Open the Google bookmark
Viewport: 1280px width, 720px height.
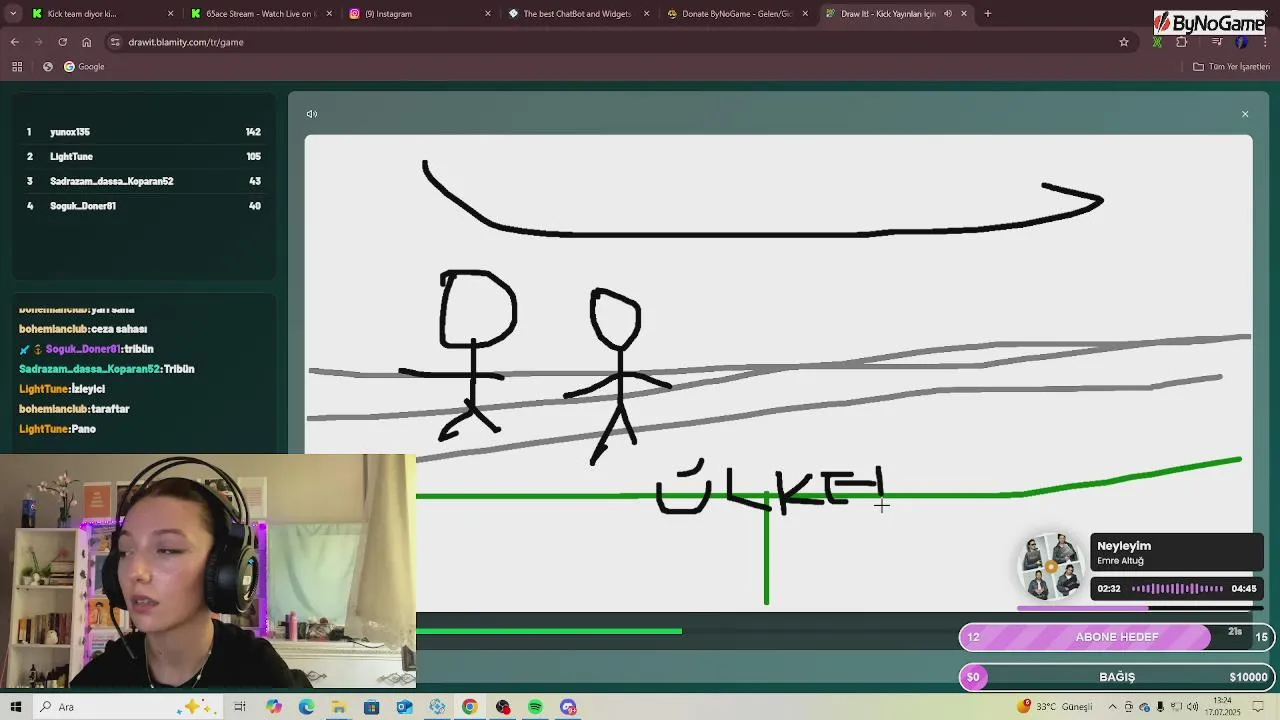click(x=84, y=66)
